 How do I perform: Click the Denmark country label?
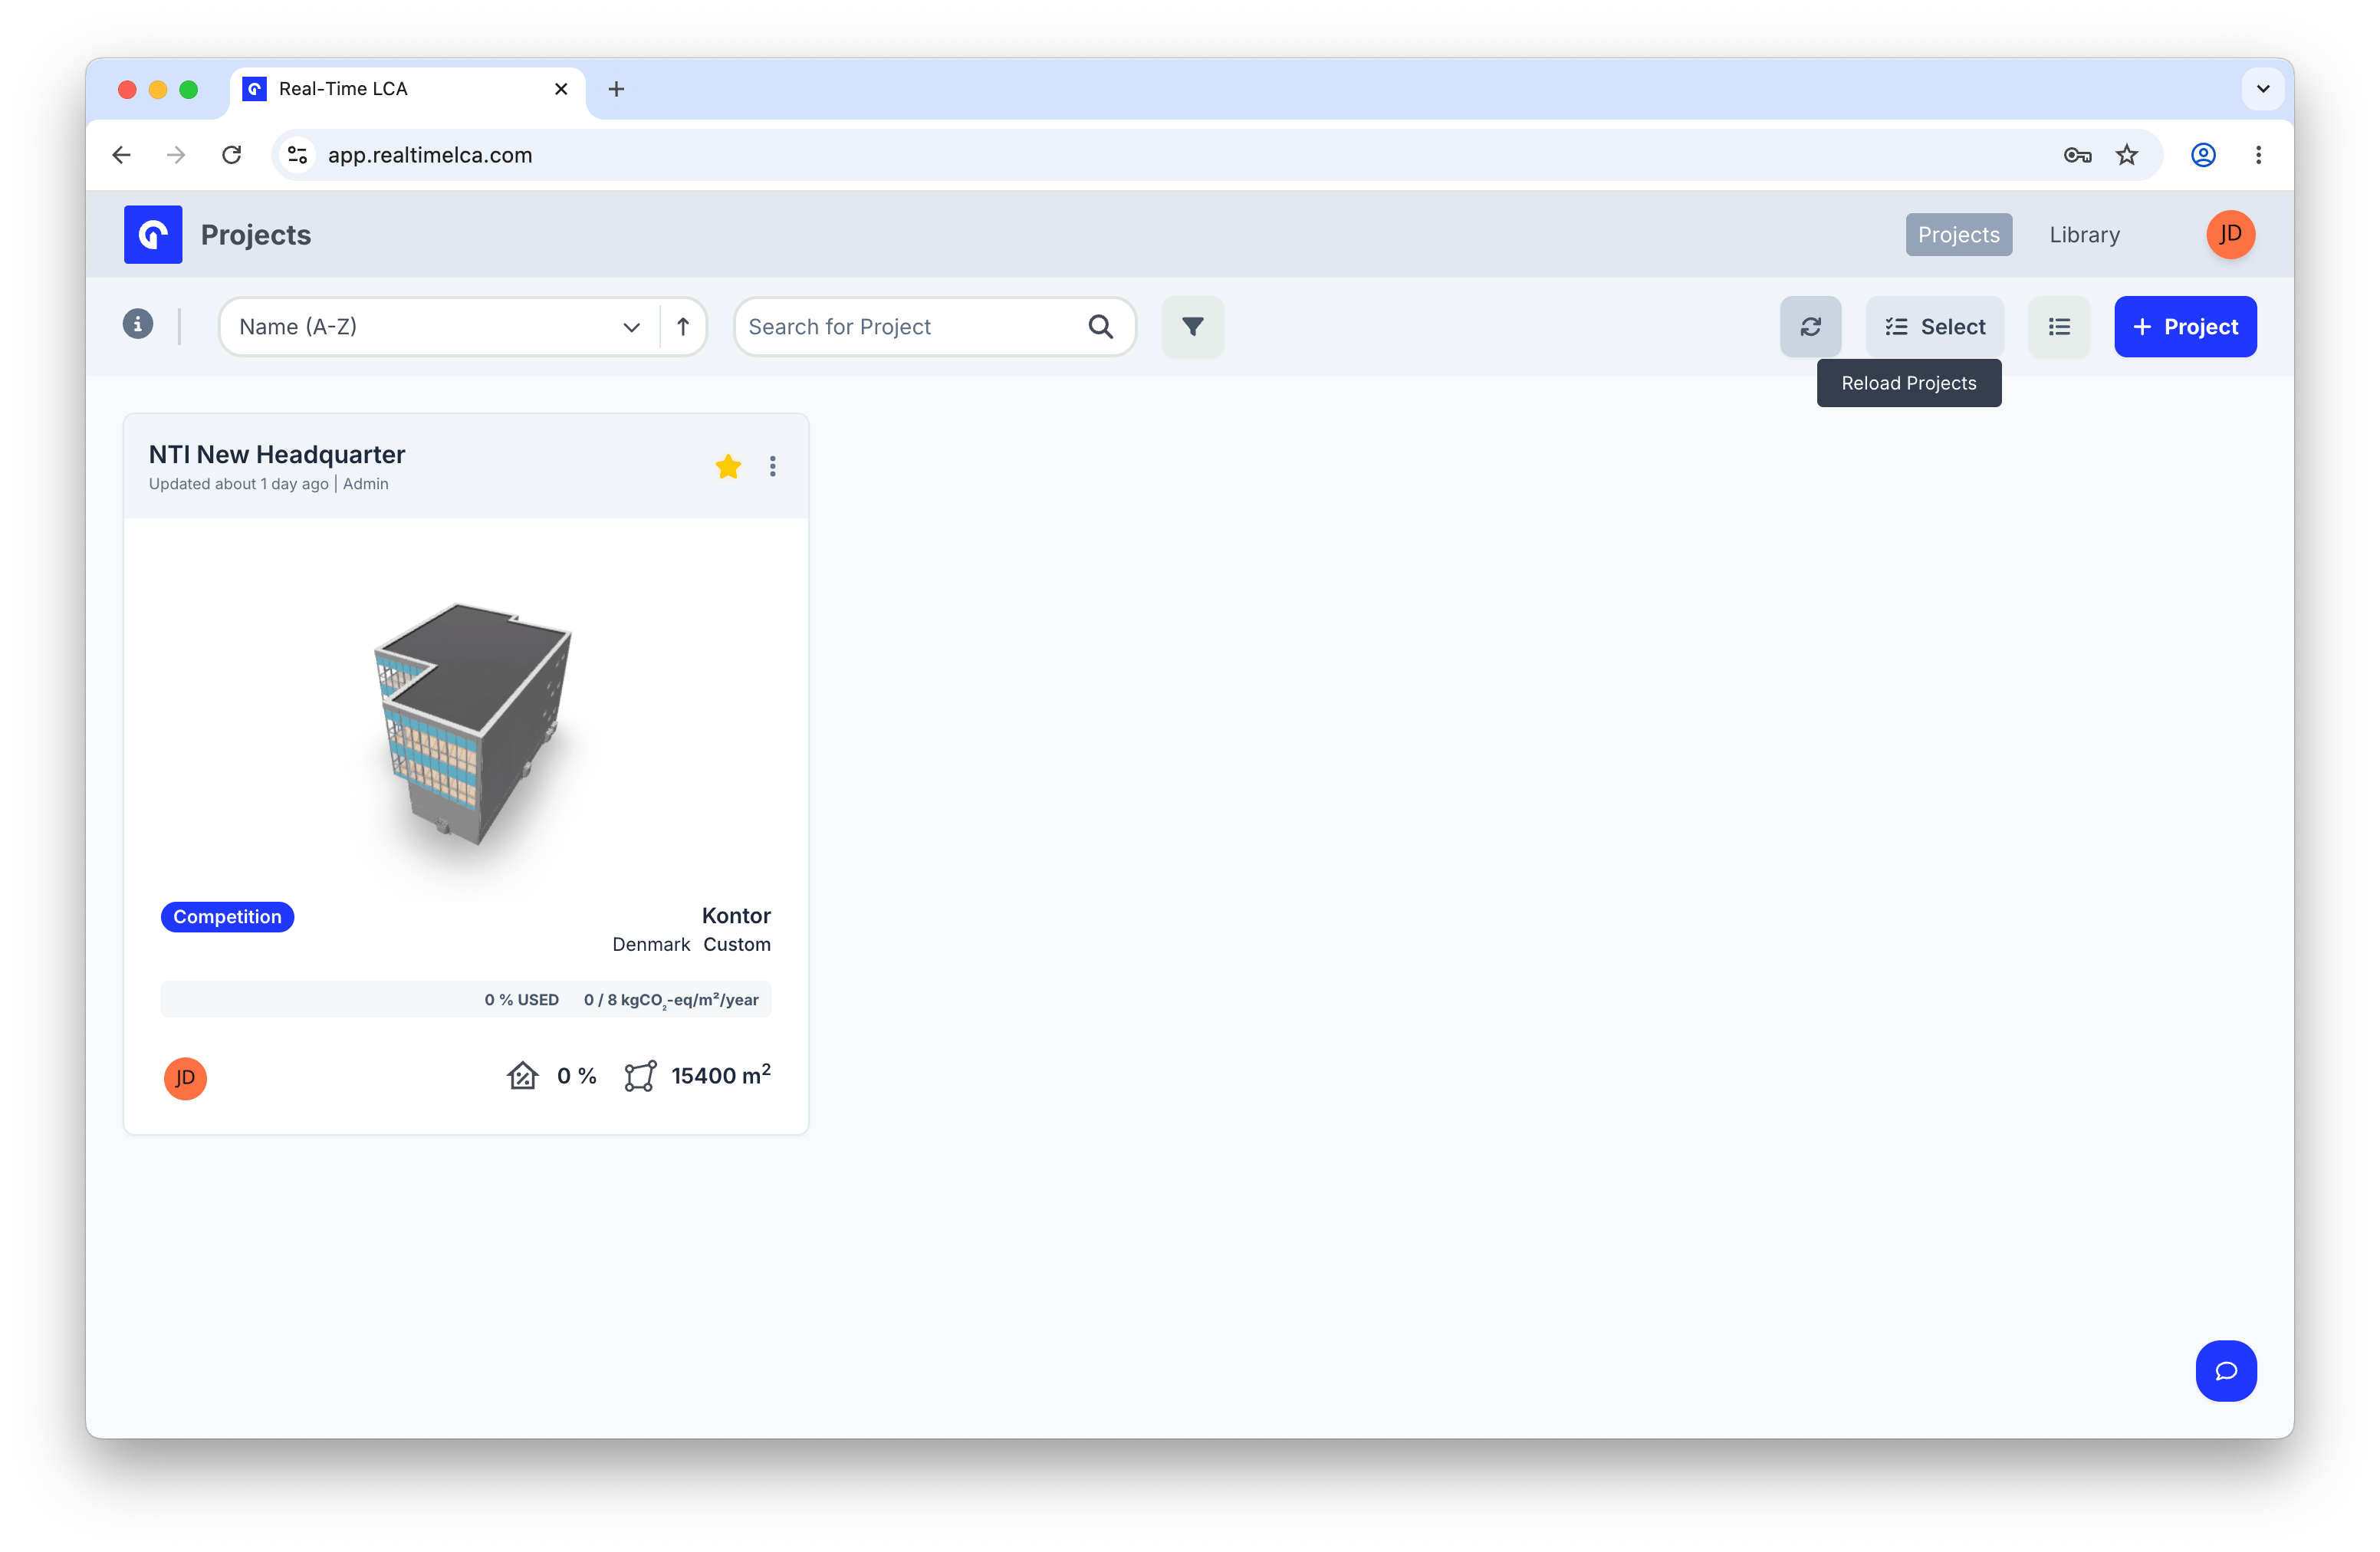click(651, 944)
